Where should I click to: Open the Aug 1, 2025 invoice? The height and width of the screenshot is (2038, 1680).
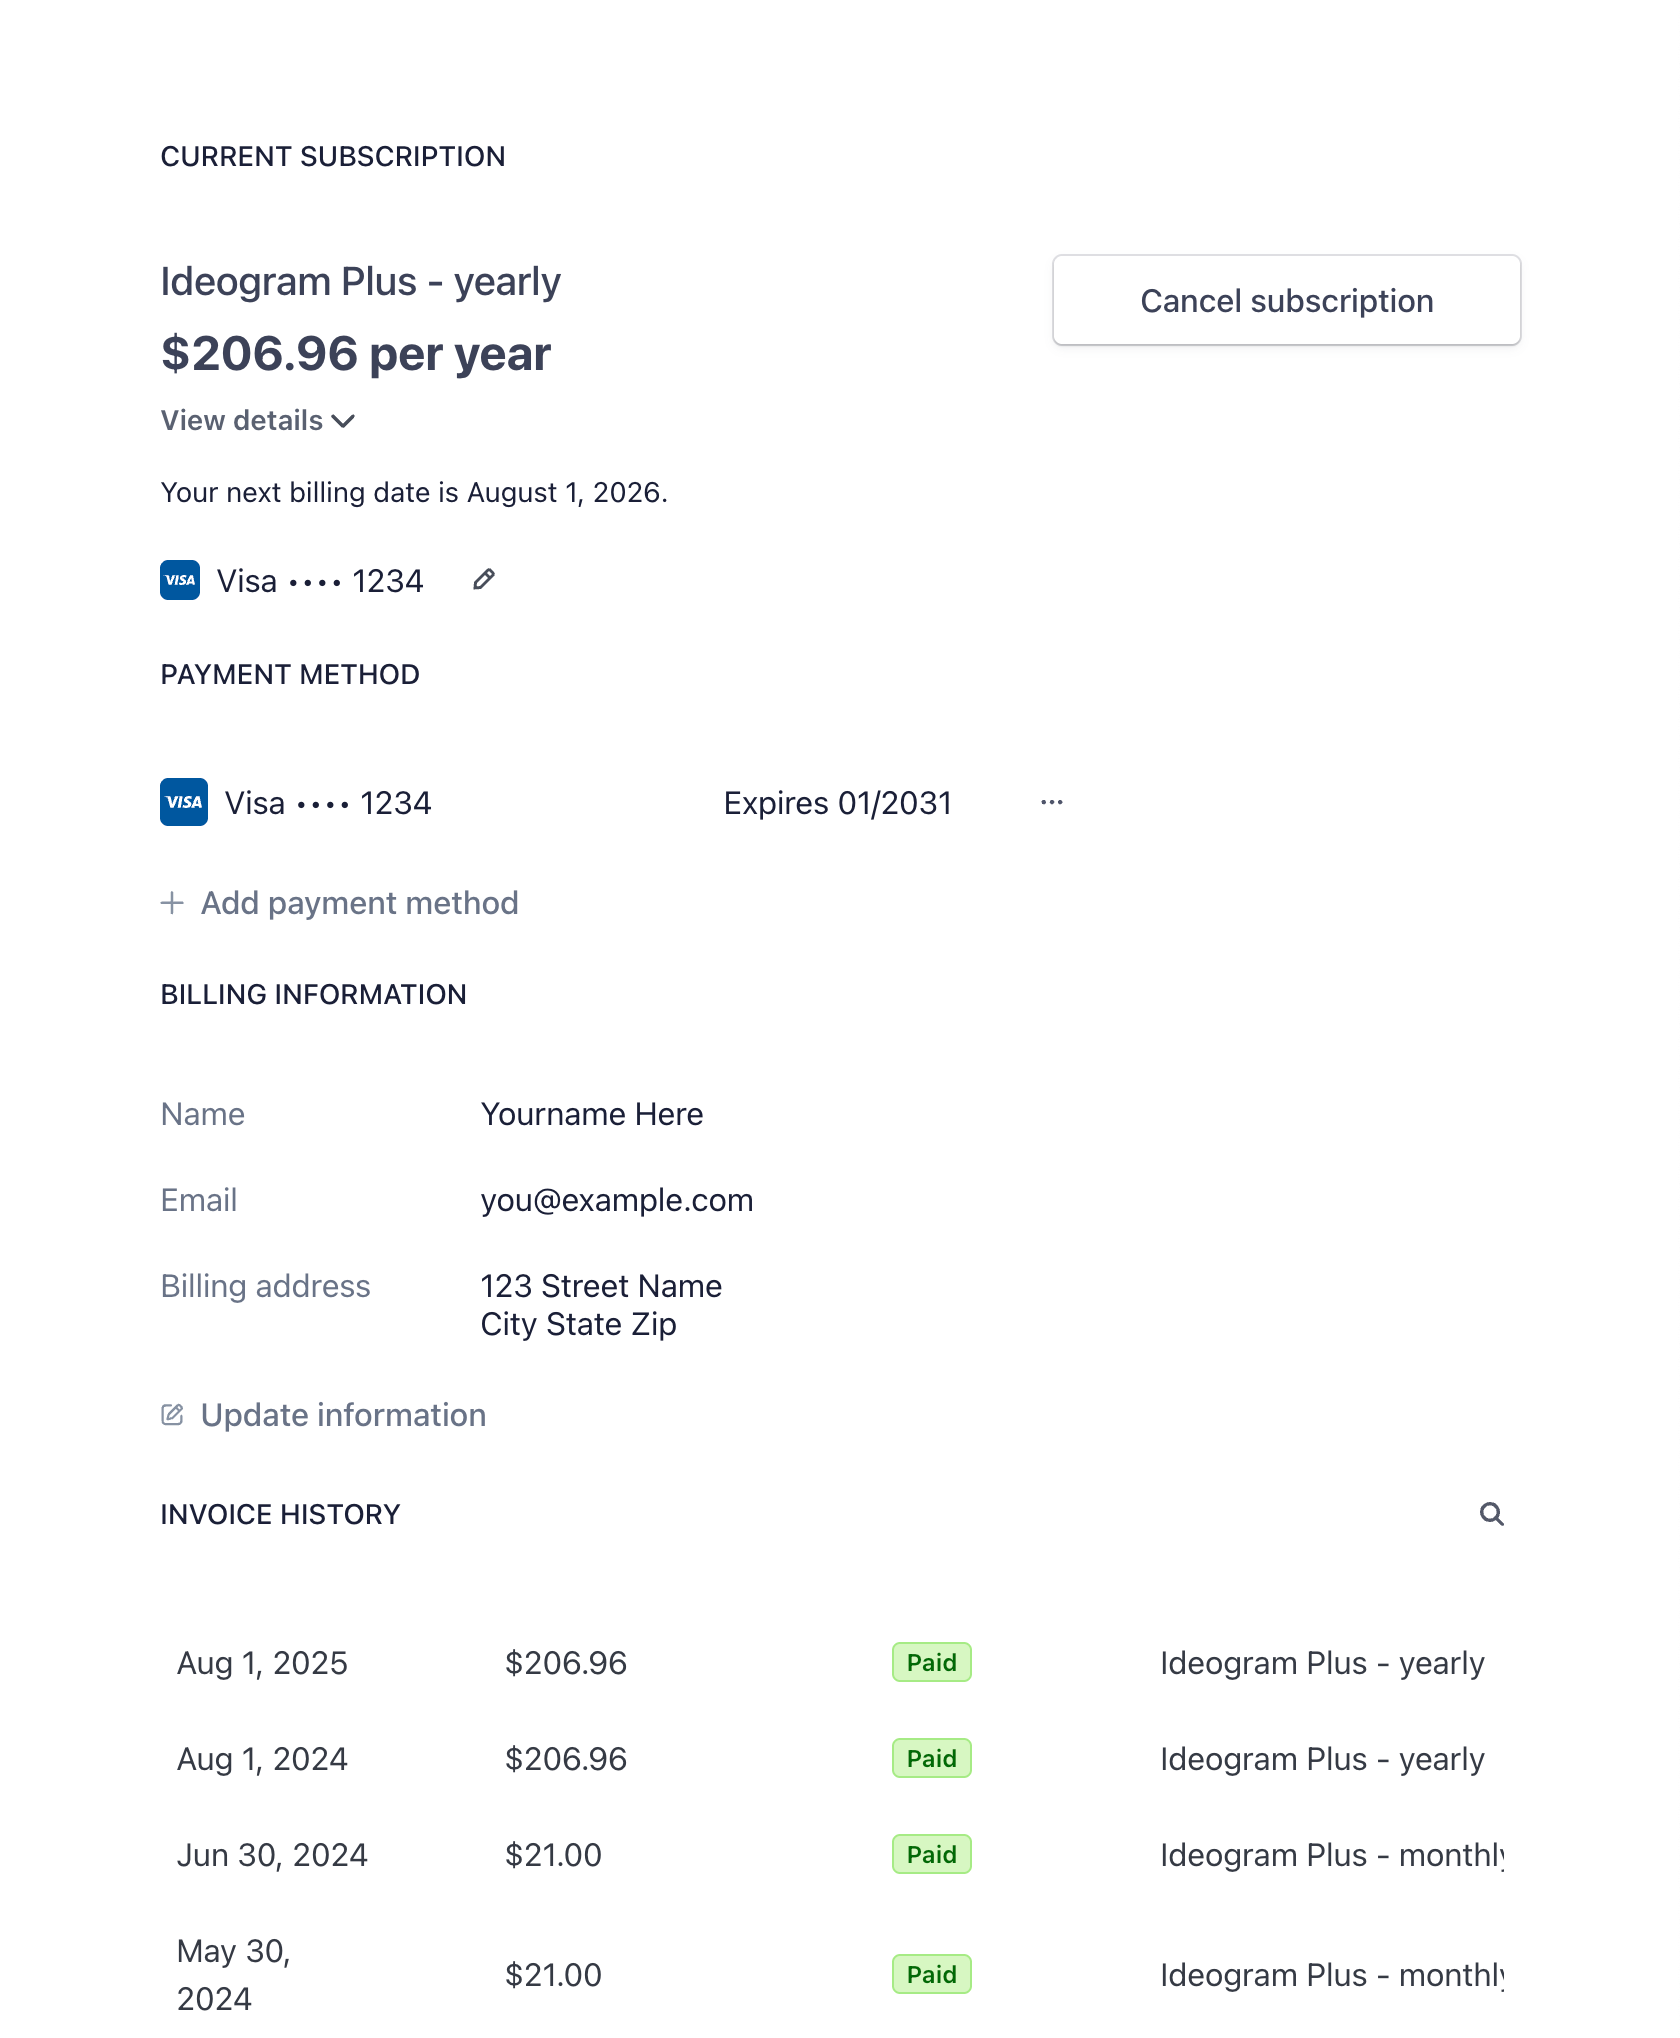click(262, 1663)
